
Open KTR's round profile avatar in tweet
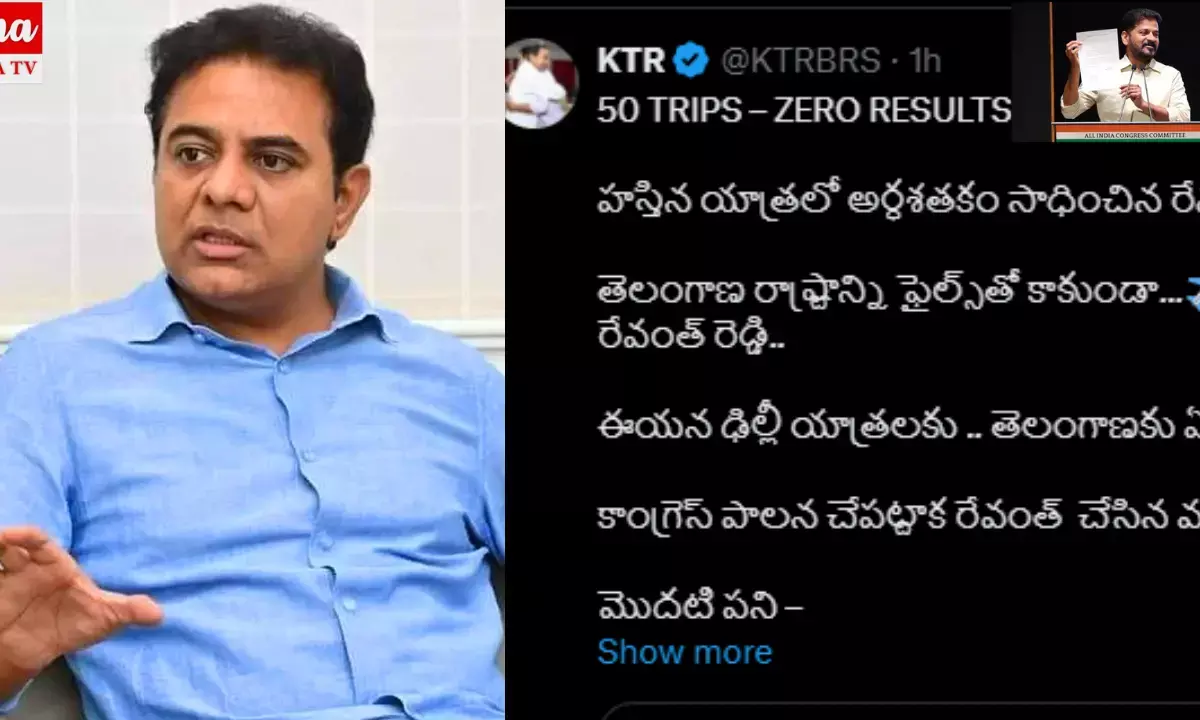[543, 84]
